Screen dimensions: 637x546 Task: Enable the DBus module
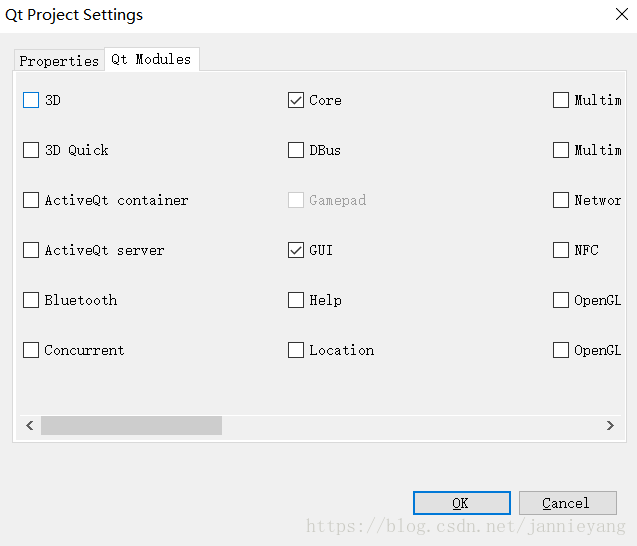click(296, 150)
